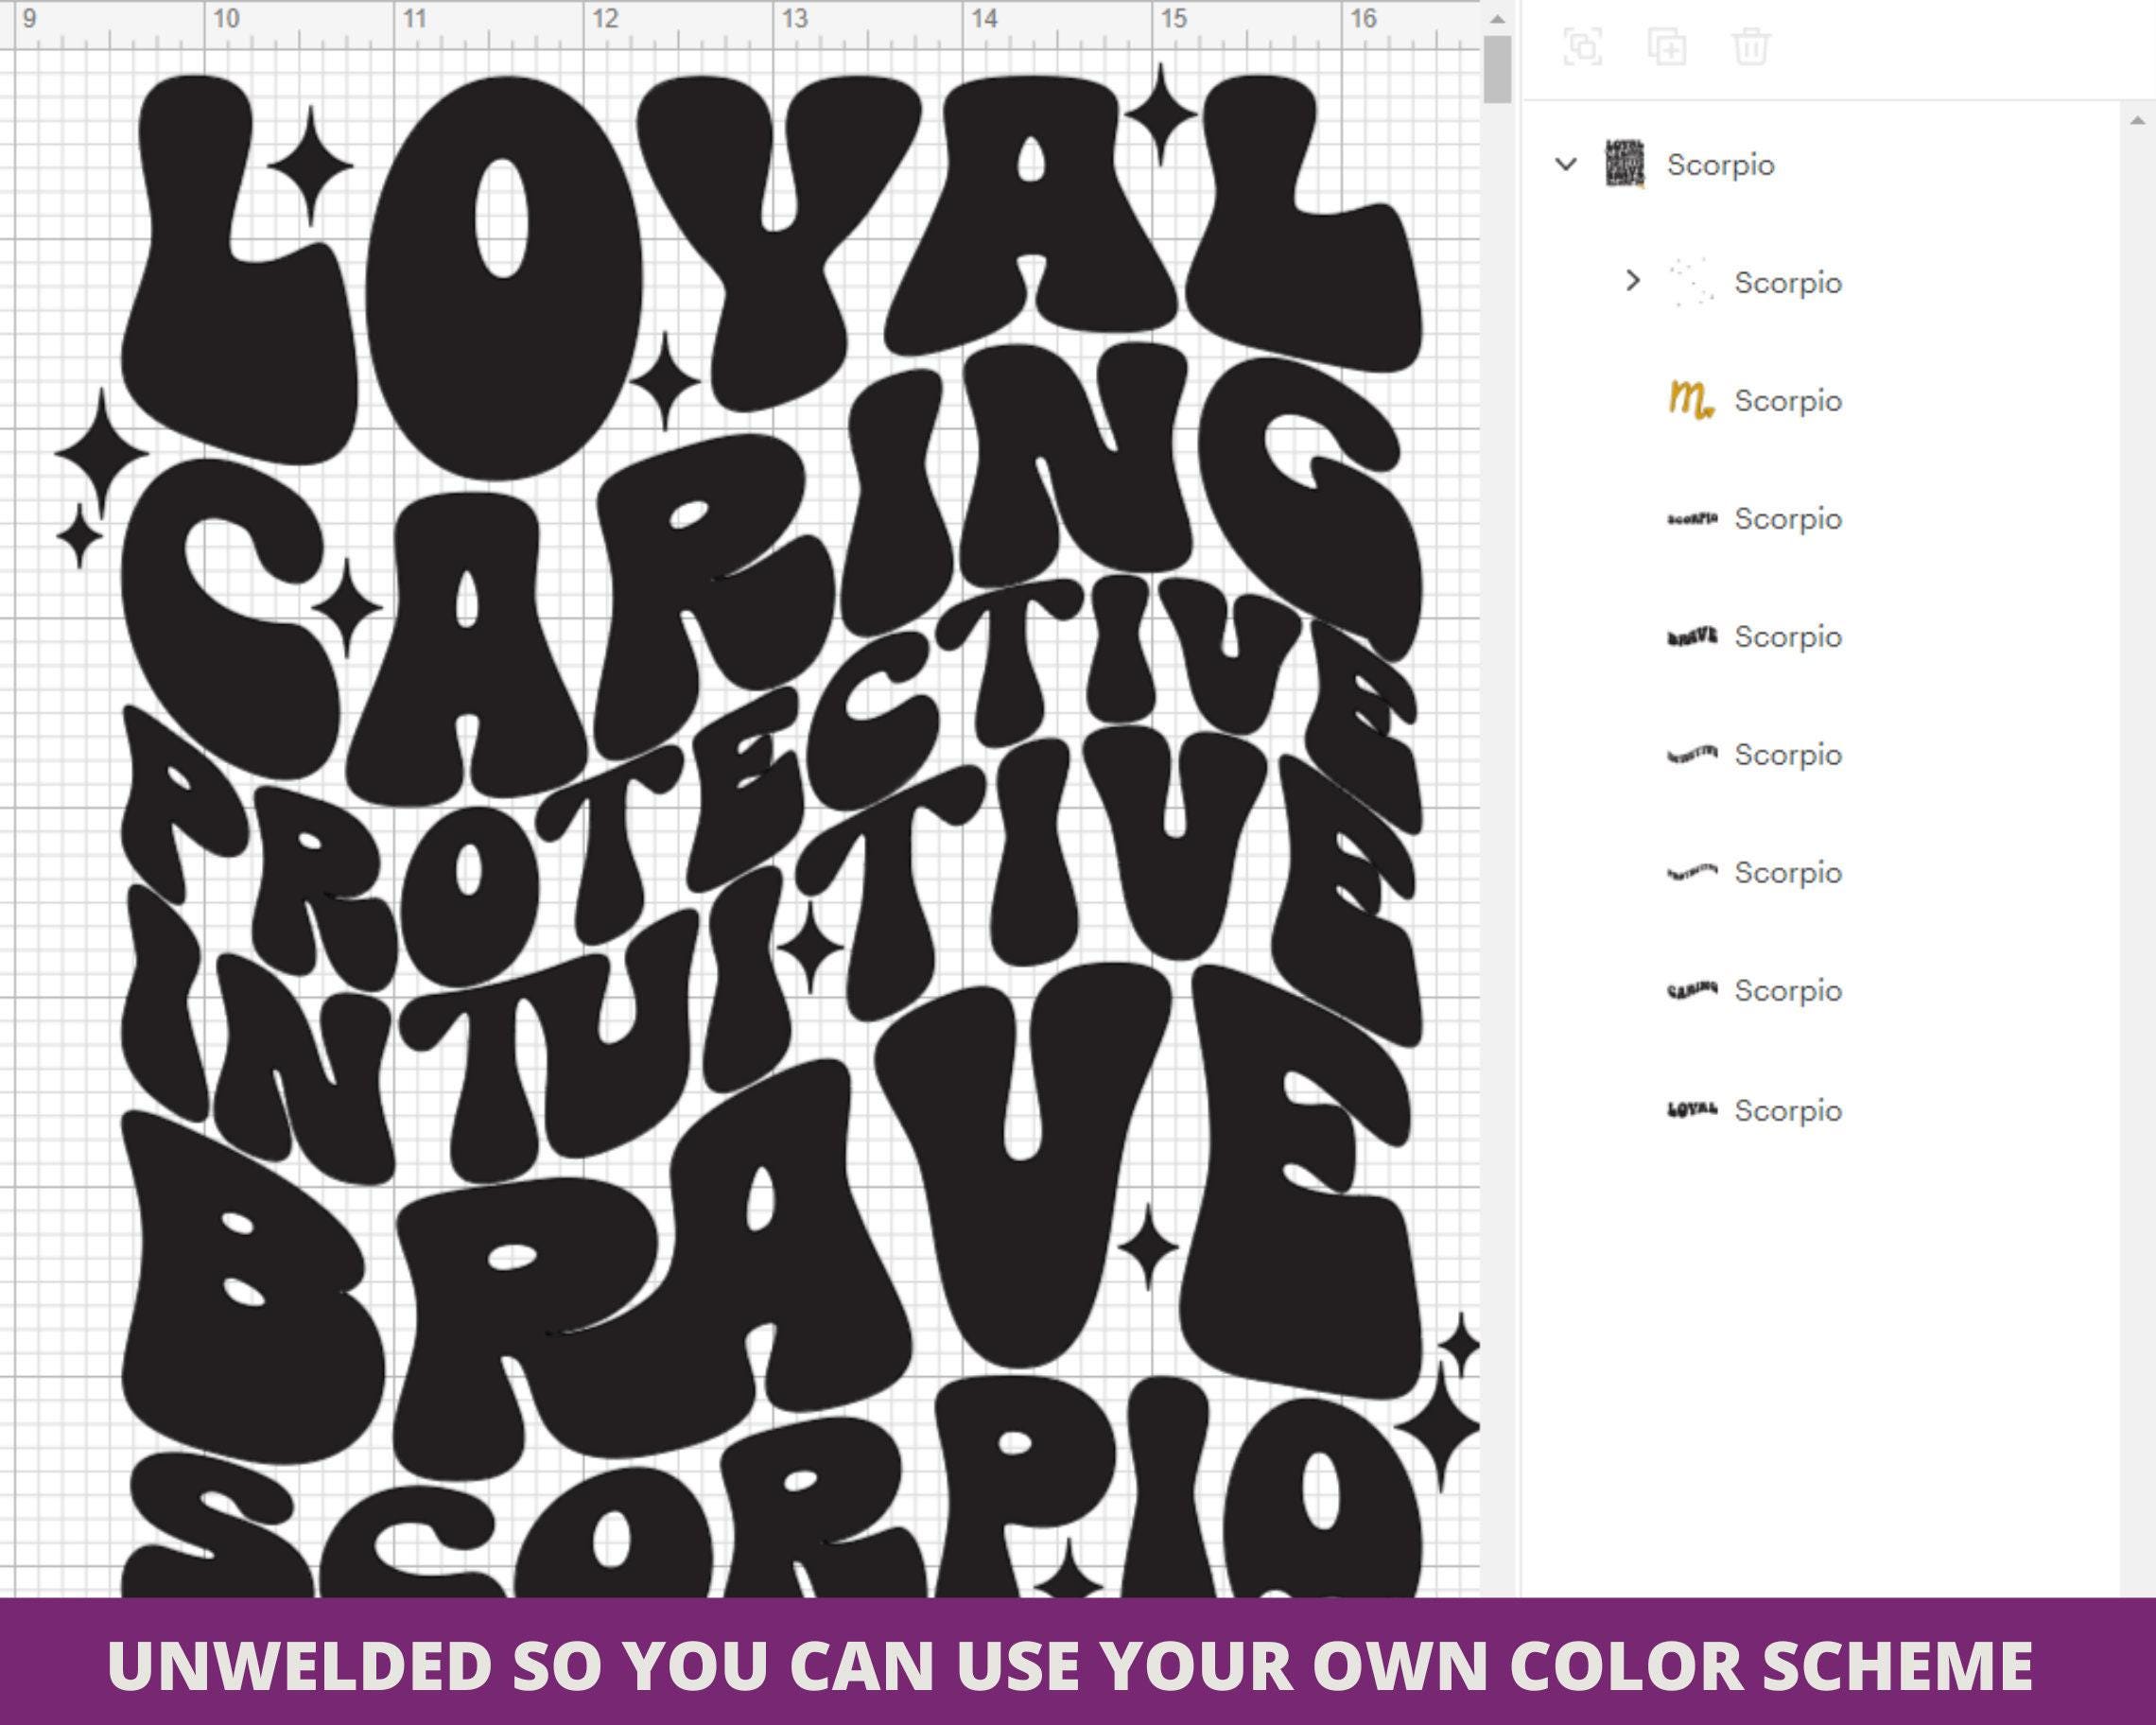
Task: Click the Delete trash can icon
Action: coord(1750,46)
